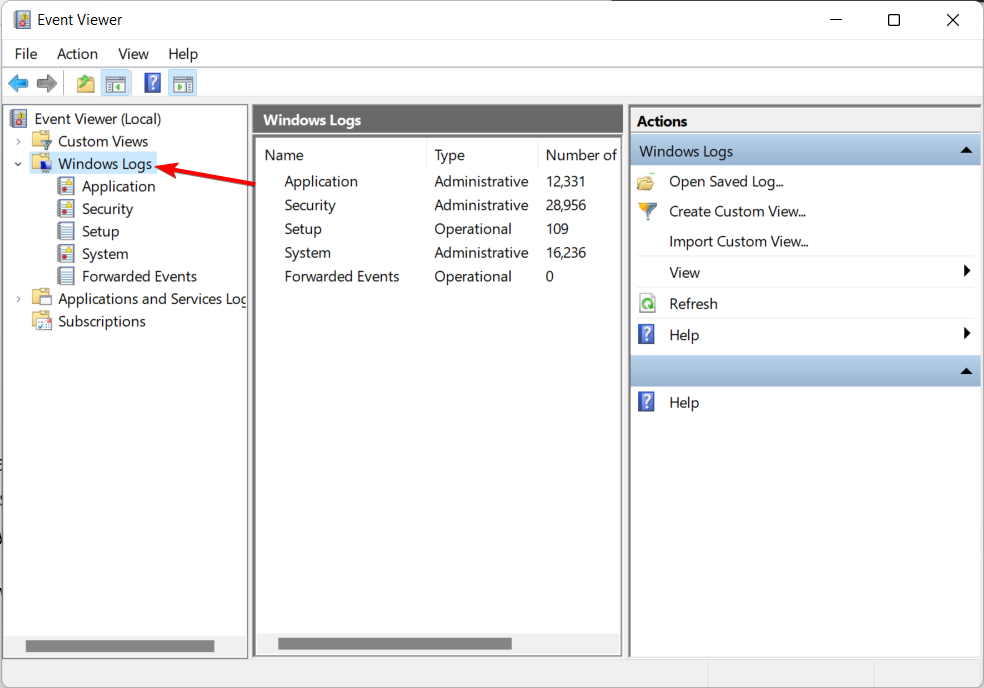Viewport: 984px width, 688px height.
Task: Click the Type column header
Action: point(482,155)
